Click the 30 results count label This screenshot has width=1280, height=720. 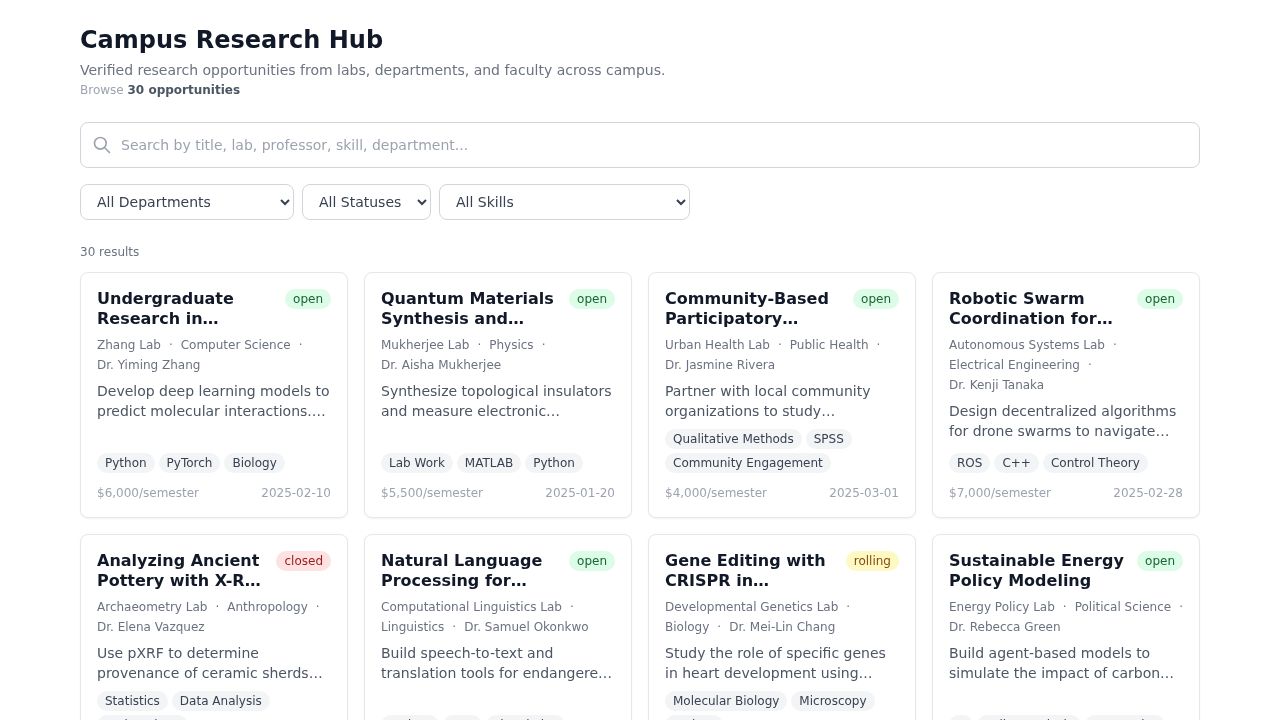[x=110, y=252]
